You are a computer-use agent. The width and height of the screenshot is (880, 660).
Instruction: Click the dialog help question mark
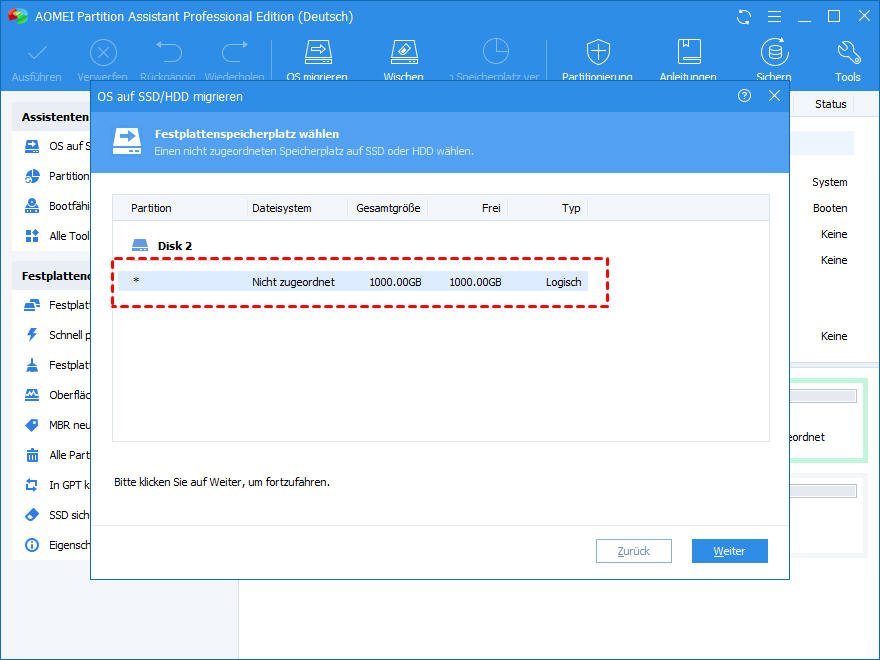click(744, 96)
